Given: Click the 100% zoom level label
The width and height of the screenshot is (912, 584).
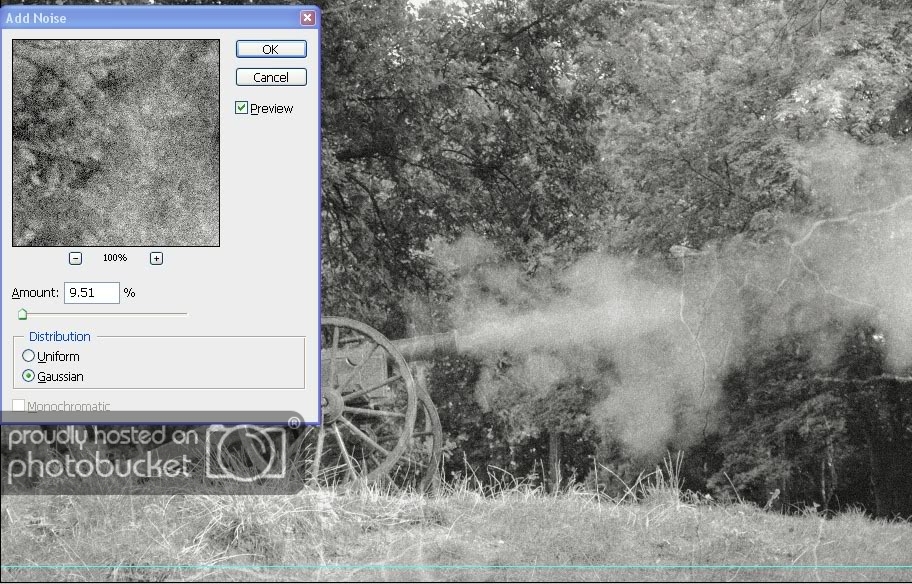Looking at the screenshot, I should tap(115, 258).
